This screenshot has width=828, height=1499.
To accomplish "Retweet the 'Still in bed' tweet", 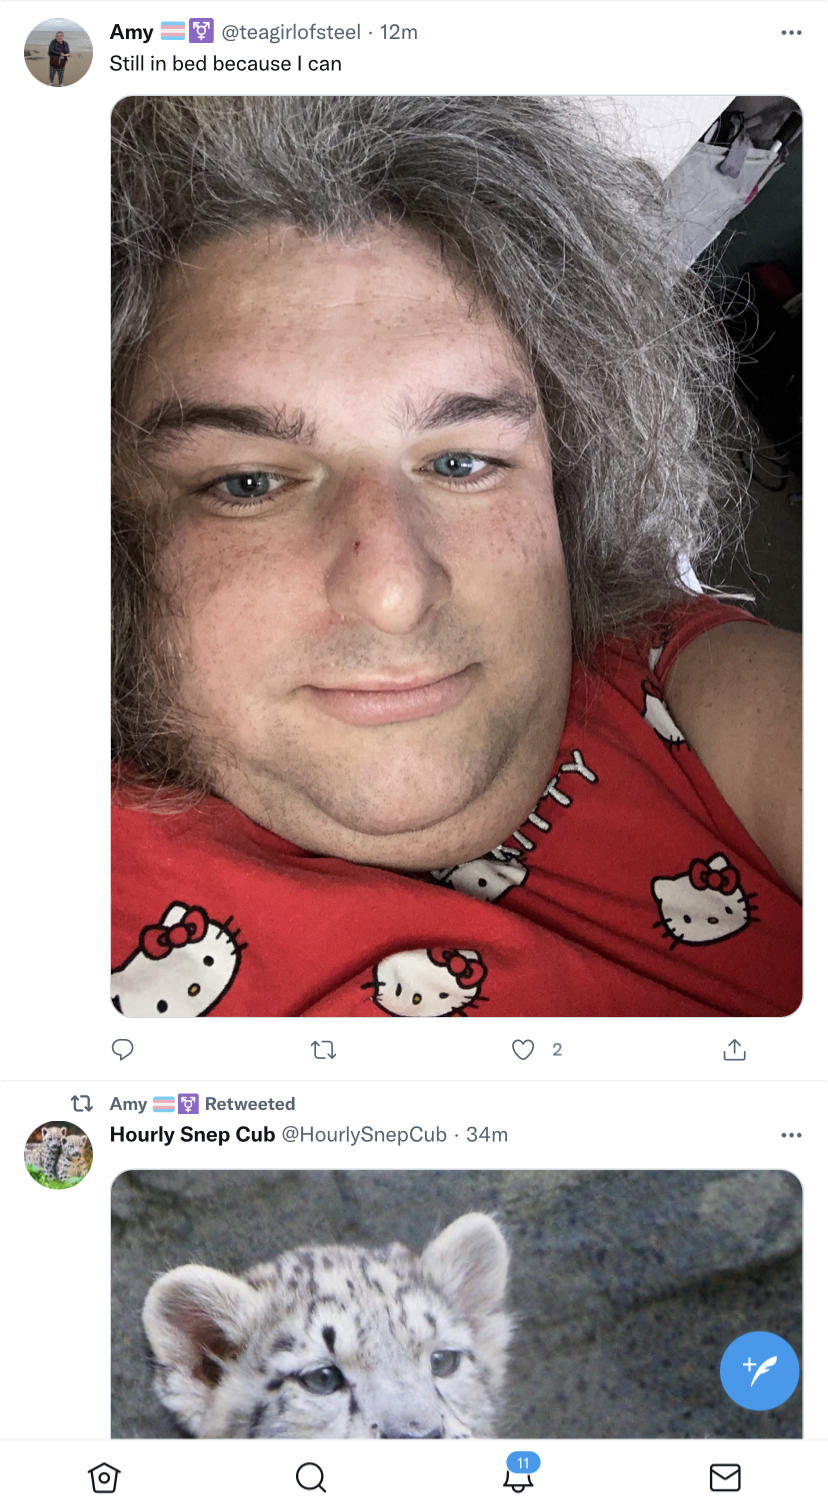I will click(x=323, y=1050).
